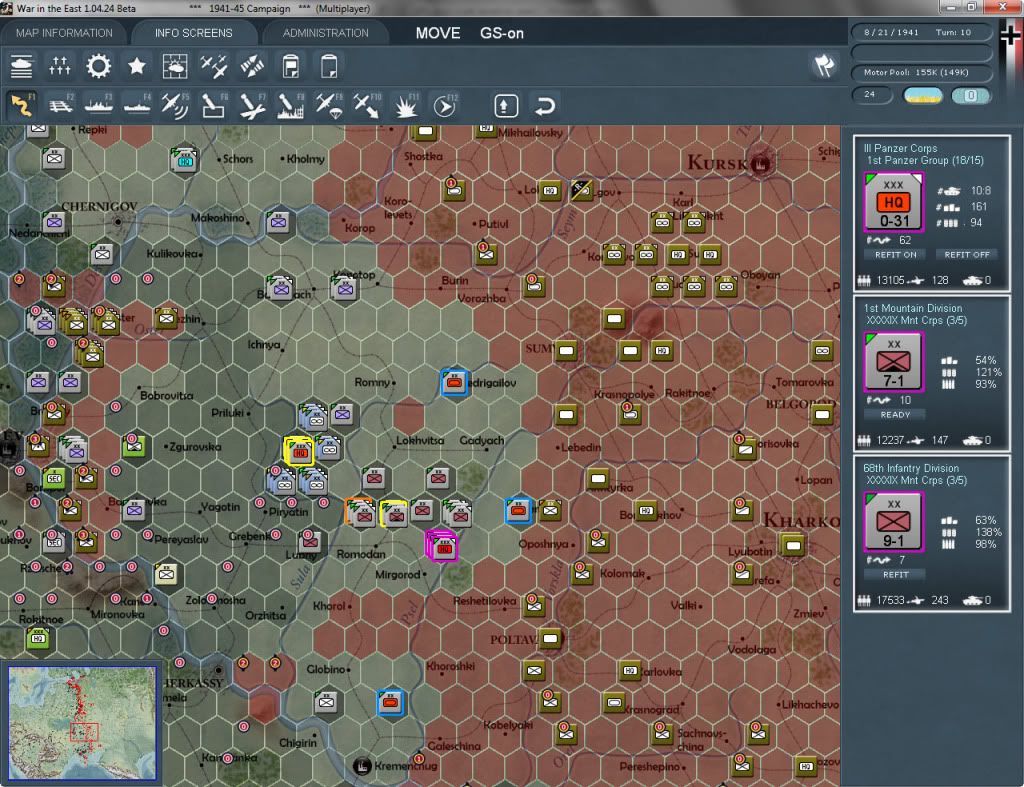The height and width of the screenshot is (787, 1024).
Task: Click the MOVE mode label
Action: coord(438,33)
